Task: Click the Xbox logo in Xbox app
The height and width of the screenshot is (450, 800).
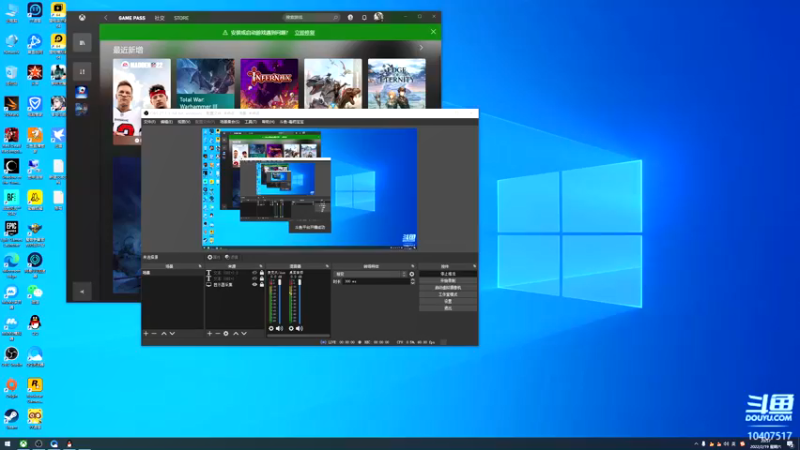Action: coord(82,17)
